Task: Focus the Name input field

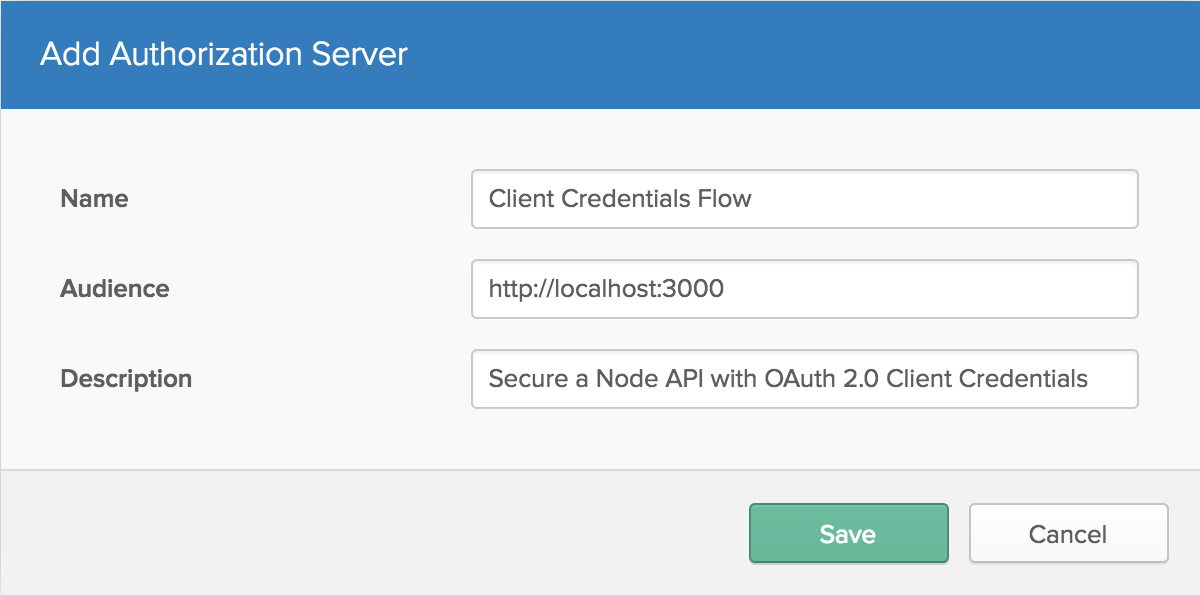Action: tap(804, 199)
